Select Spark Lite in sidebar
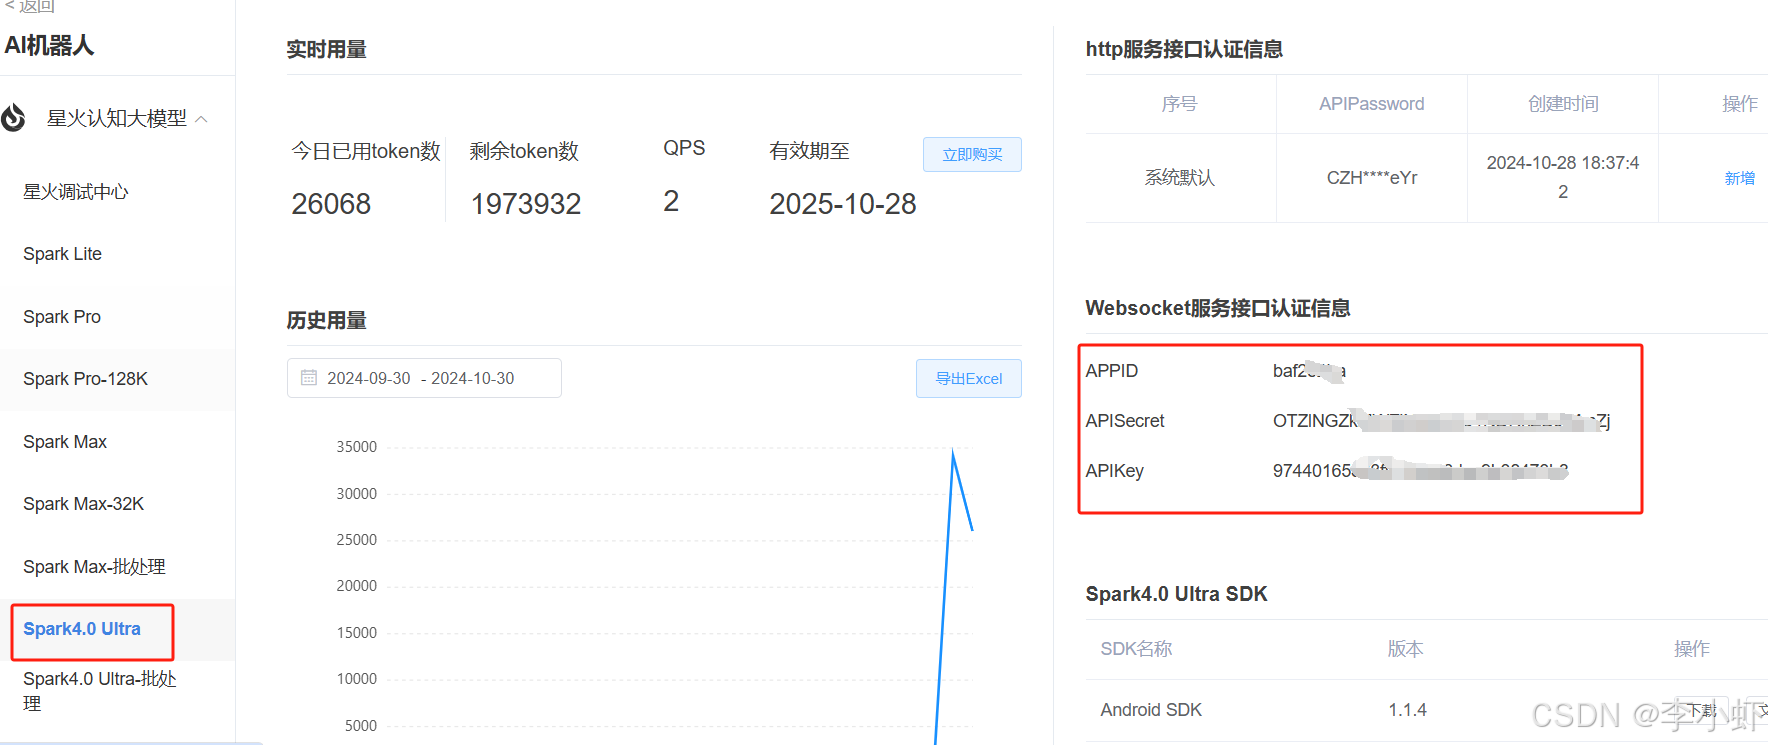Image resolution: width=1768 pixels, height=745 pixels. [x=62, y=254]
